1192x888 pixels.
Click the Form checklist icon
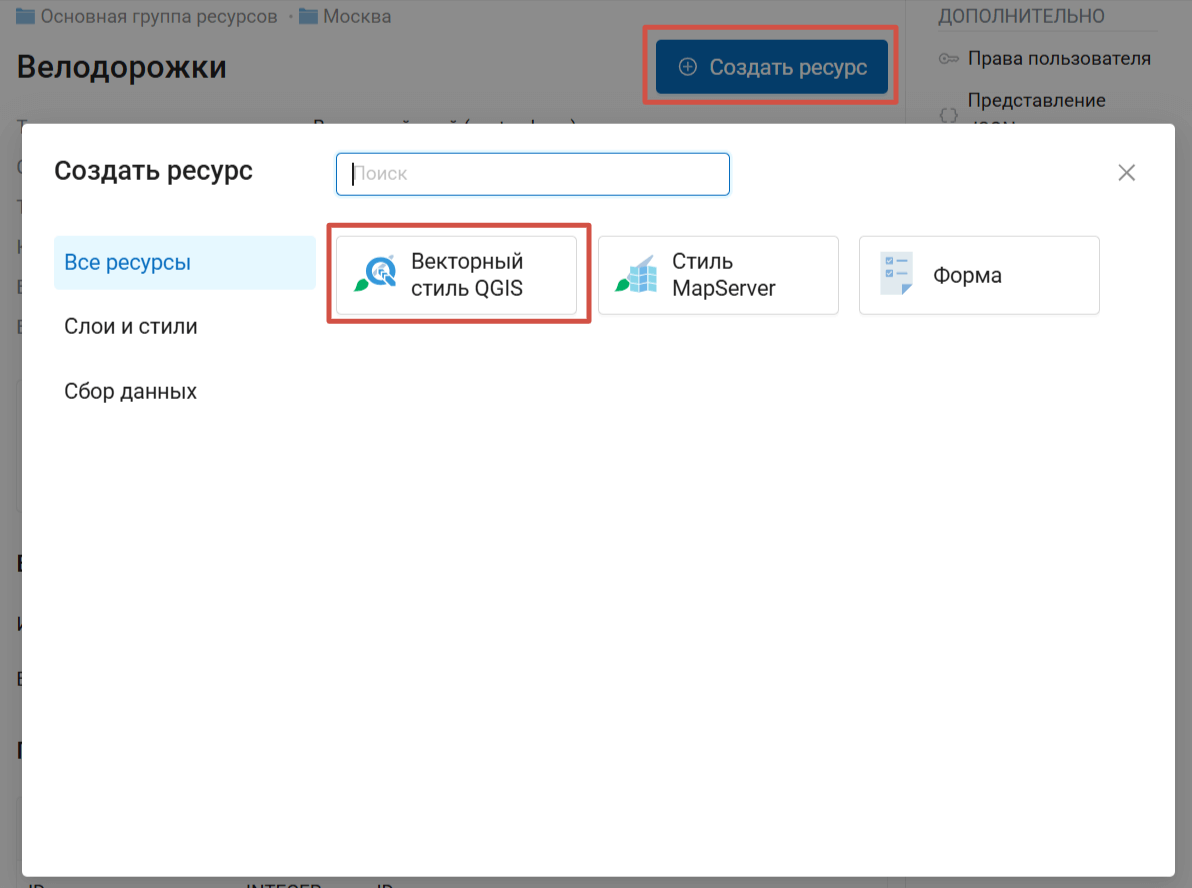tap(896, 275)
